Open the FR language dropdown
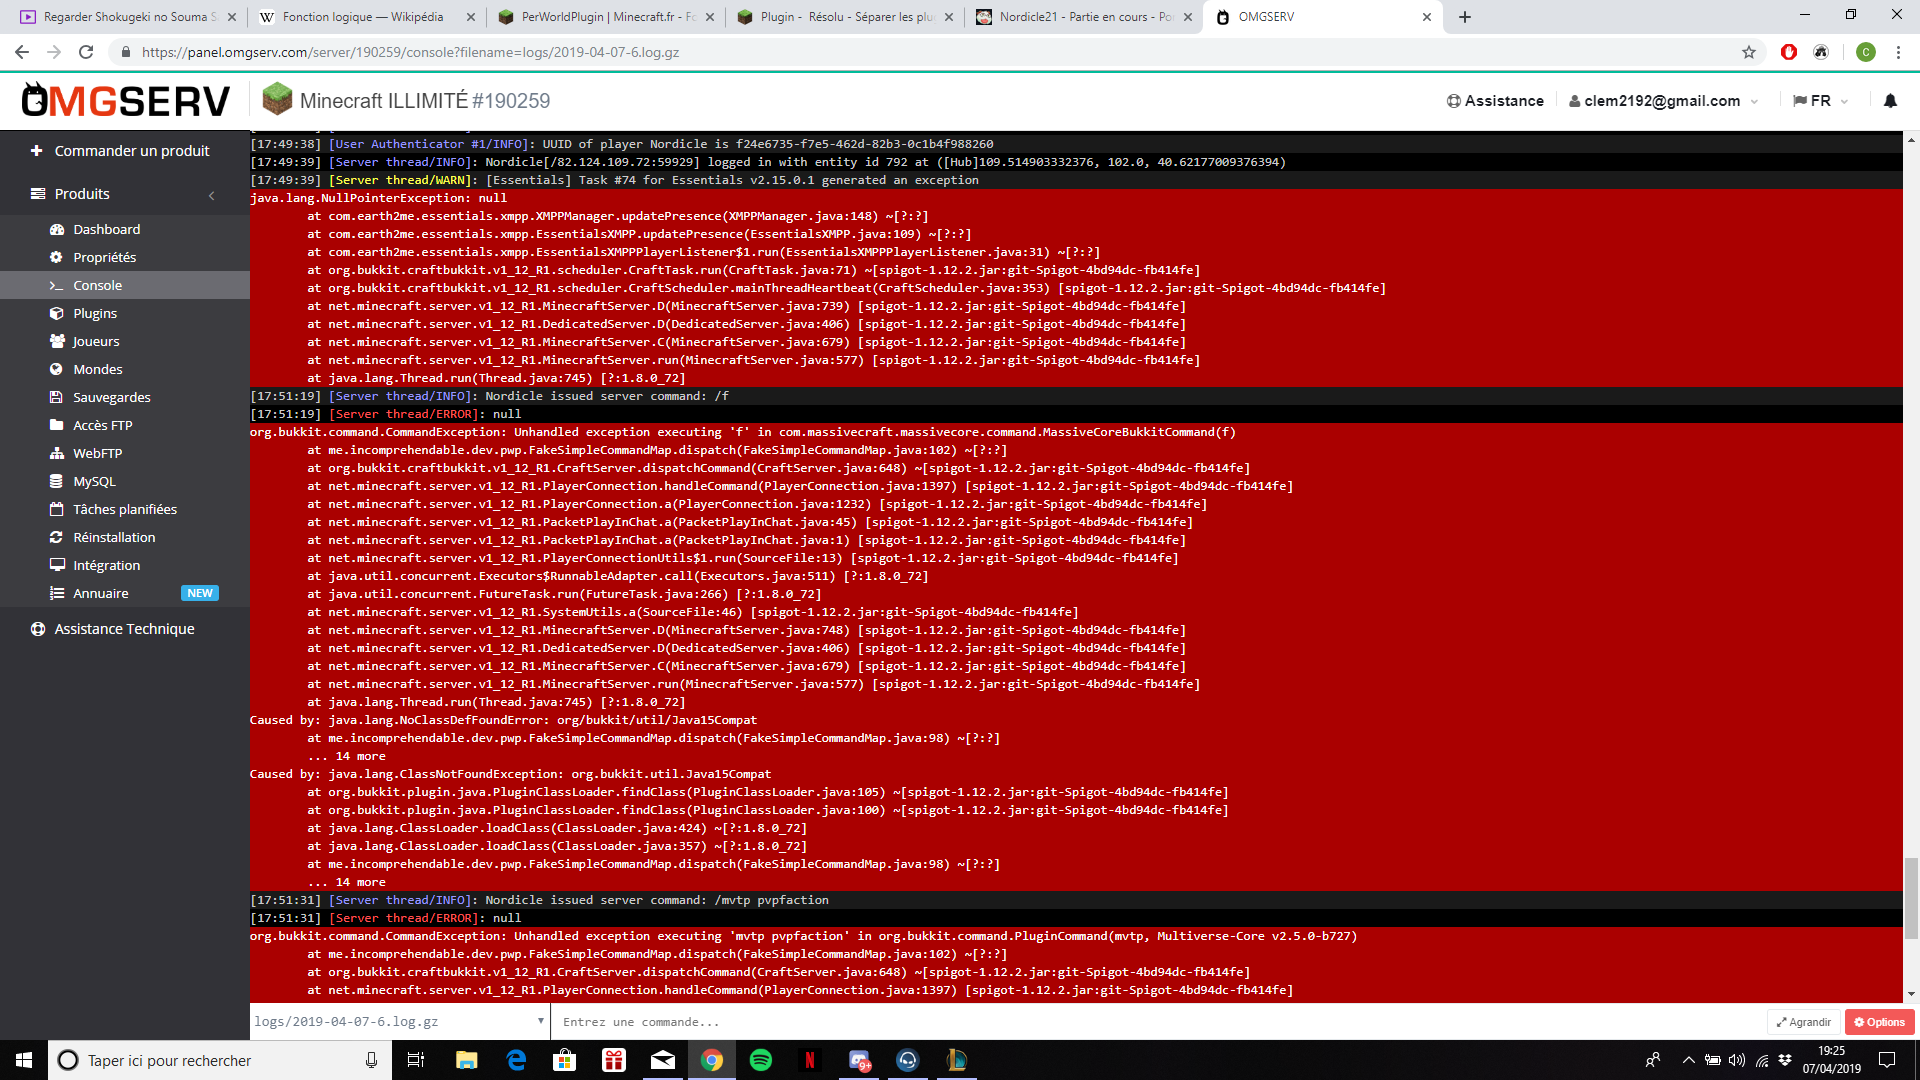 coord(1821,101)
